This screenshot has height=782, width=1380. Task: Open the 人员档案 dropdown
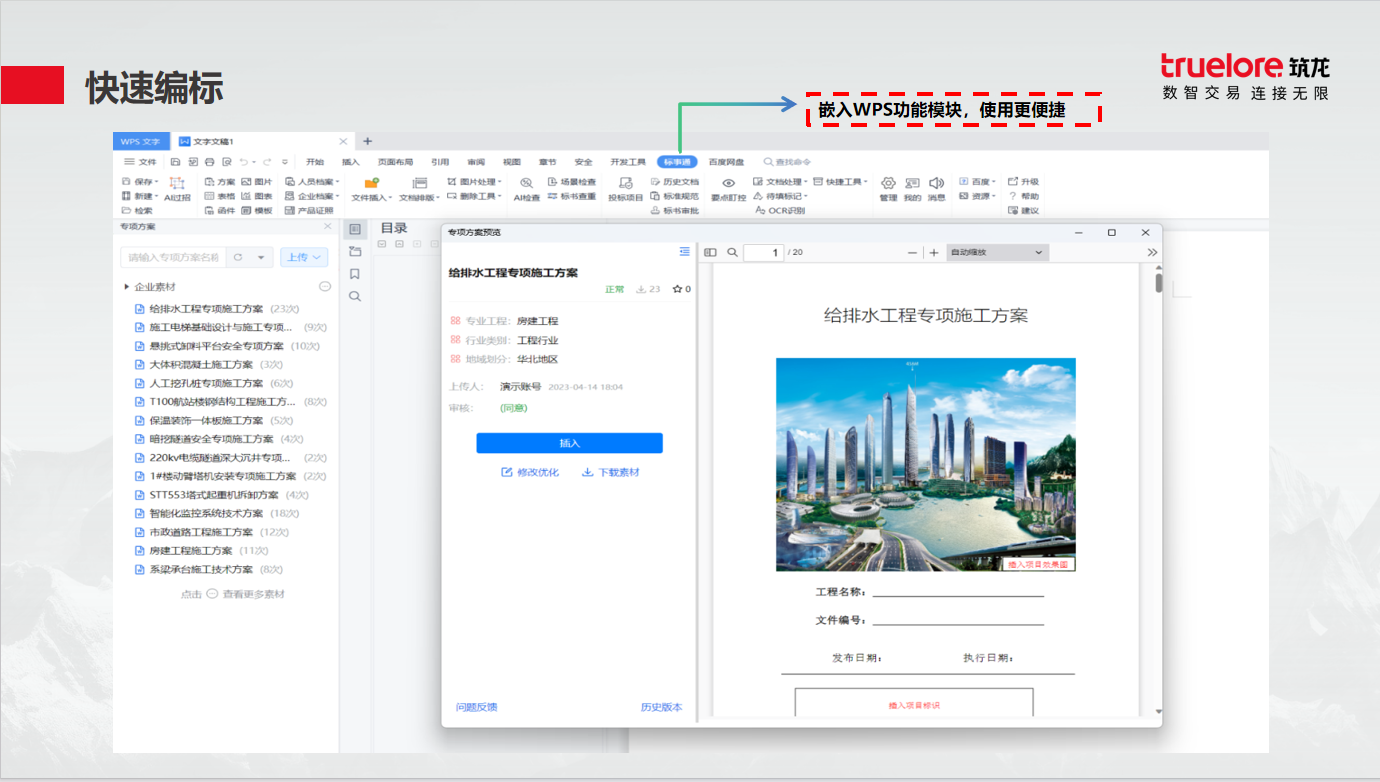point(312,182)
